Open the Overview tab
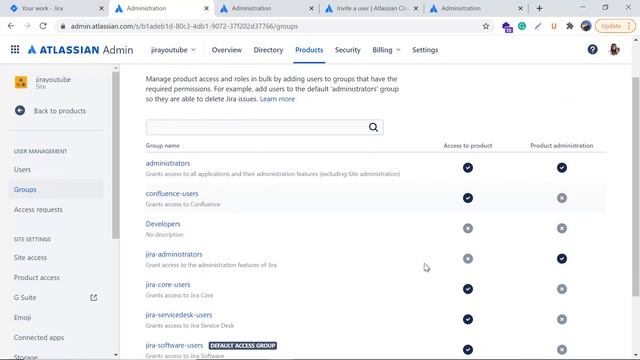Viewport: 640px width, 360px height. pyautogui.click(x=227, y=50)
